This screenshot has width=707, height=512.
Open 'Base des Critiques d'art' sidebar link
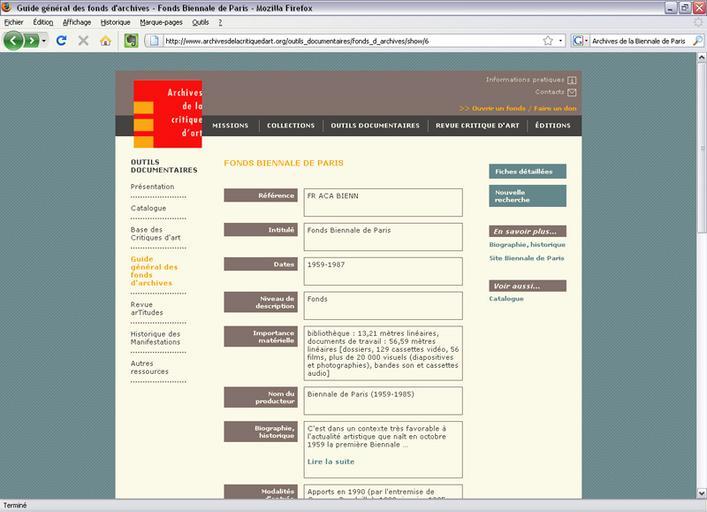click(155, 234)
